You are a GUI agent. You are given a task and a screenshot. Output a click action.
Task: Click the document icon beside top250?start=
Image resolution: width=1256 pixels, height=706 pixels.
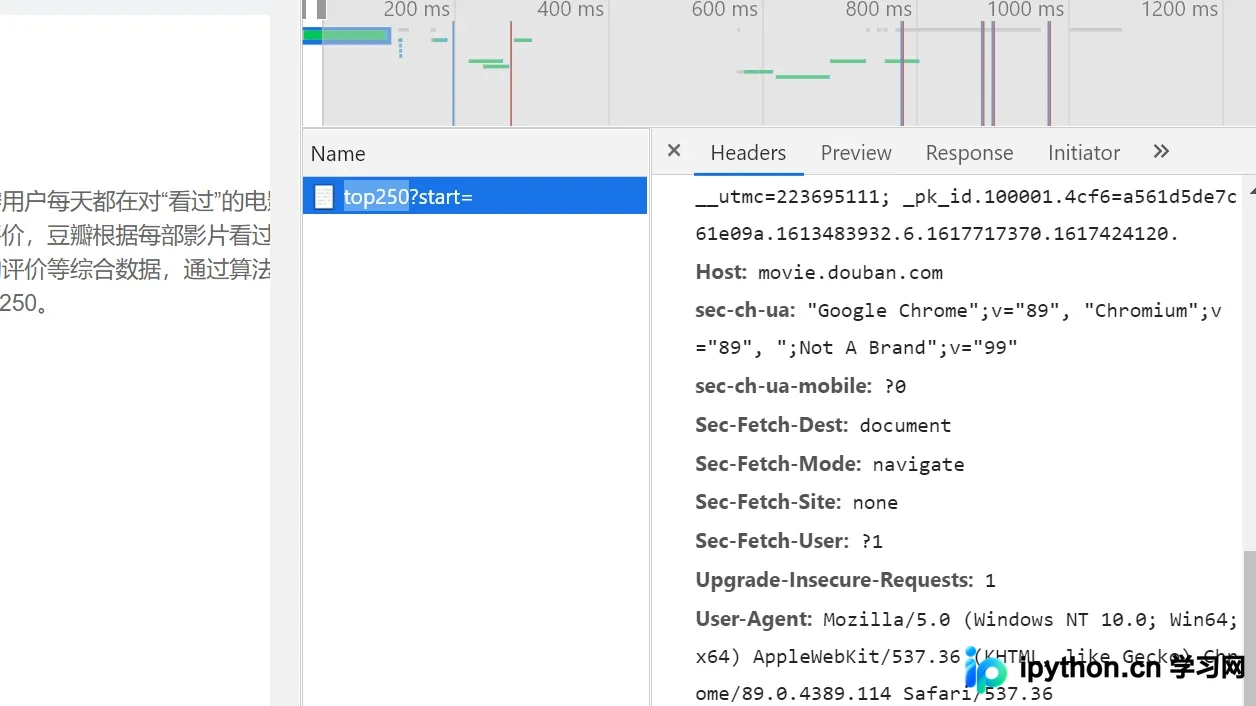coord(324,196)
